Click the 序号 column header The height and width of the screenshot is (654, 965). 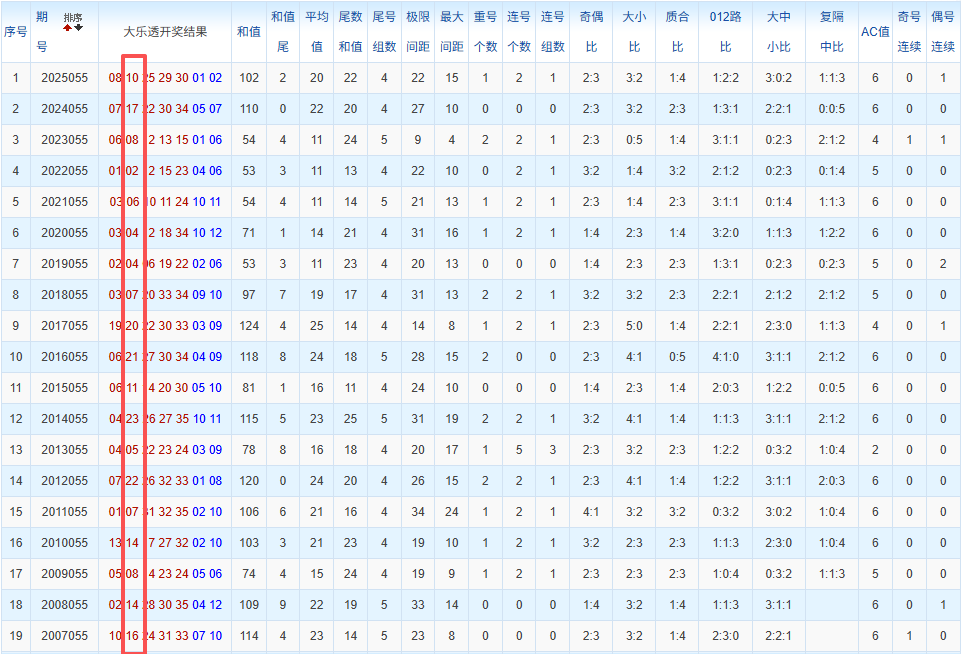pyautogui.click(x=15, y=31)
